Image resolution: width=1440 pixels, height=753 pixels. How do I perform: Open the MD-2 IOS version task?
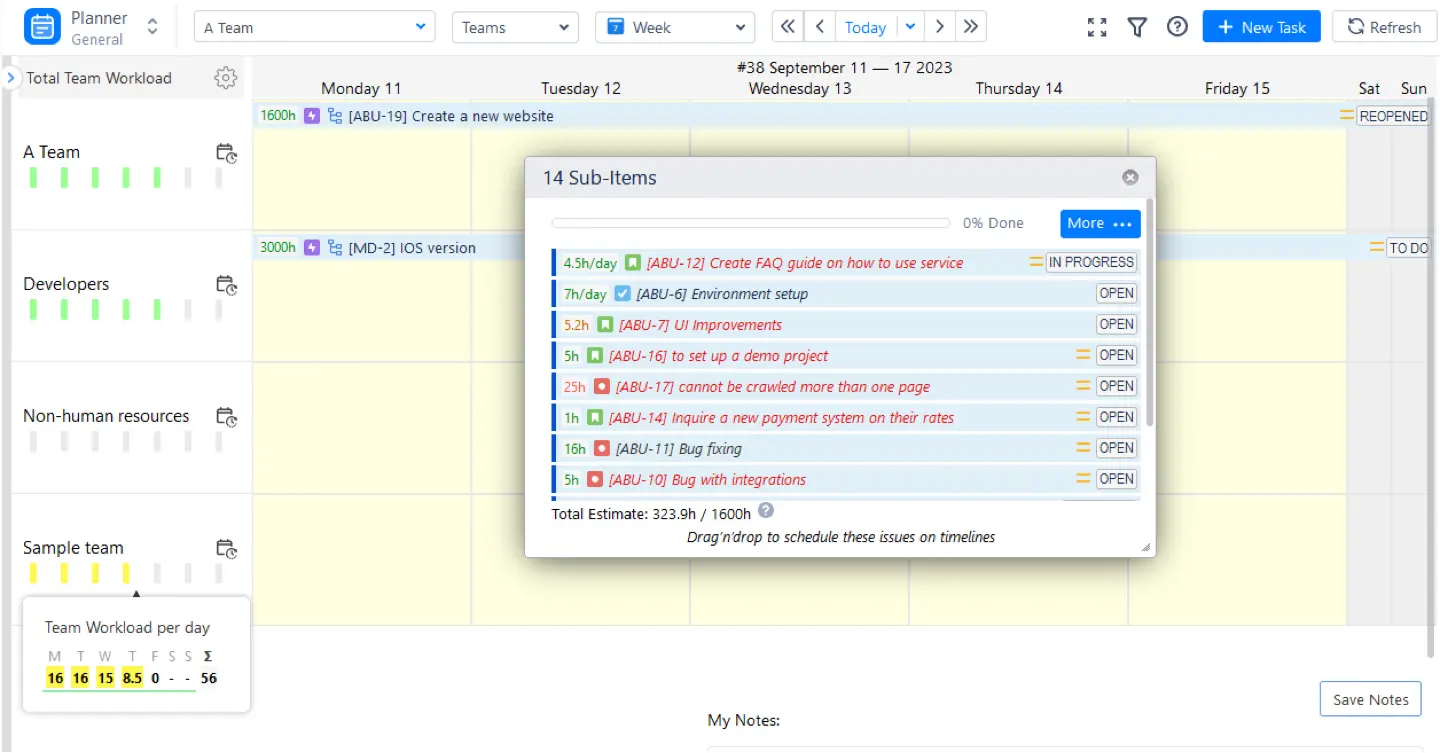(412, 248)
